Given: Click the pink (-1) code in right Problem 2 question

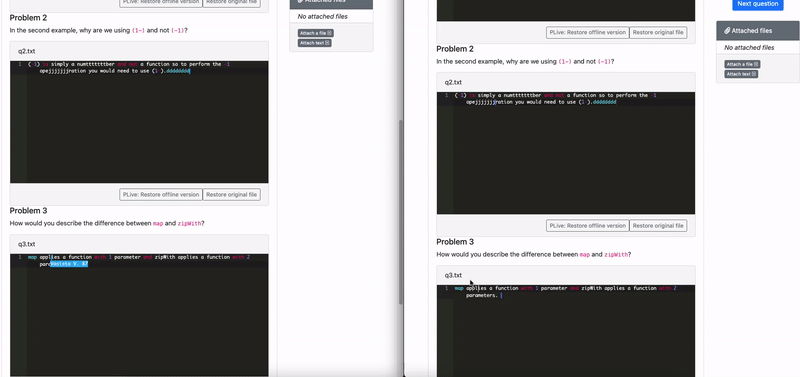Looking at the screenshot, I should click(x=603, y=62).
